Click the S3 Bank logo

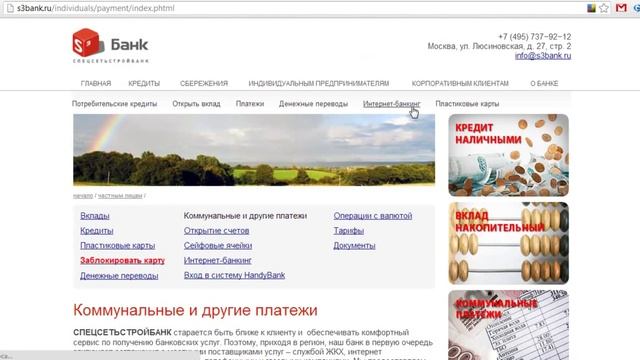pos(110,46)
